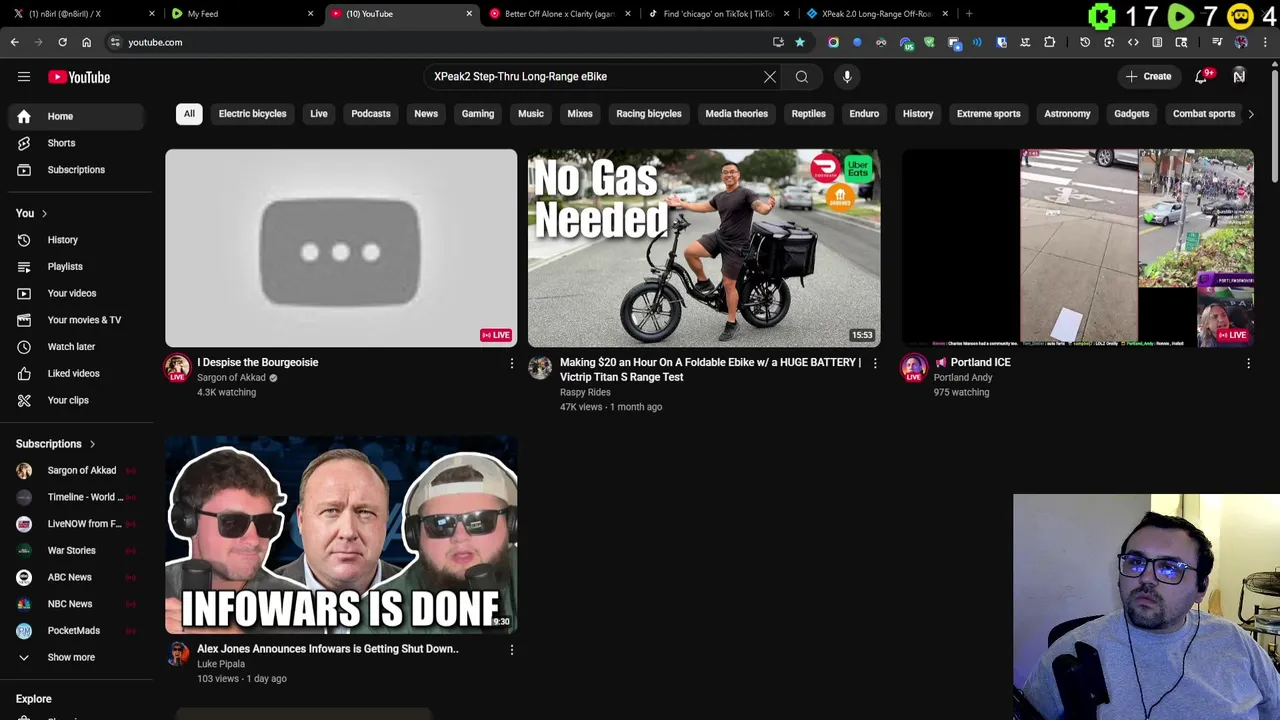The width and height of the screenshot is (1280, 720).
Task: Clear the search box with the X icon
Action: [x=770, y=76]
